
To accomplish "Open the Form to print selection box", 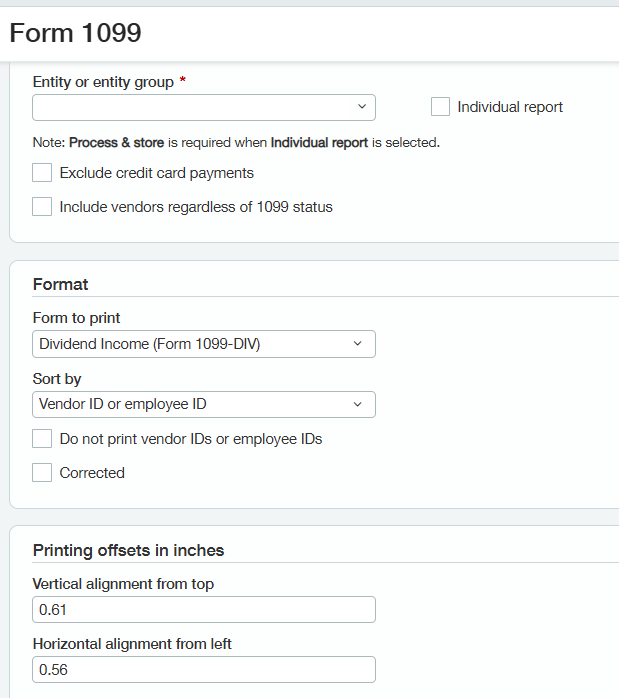I will pos(190,344).
